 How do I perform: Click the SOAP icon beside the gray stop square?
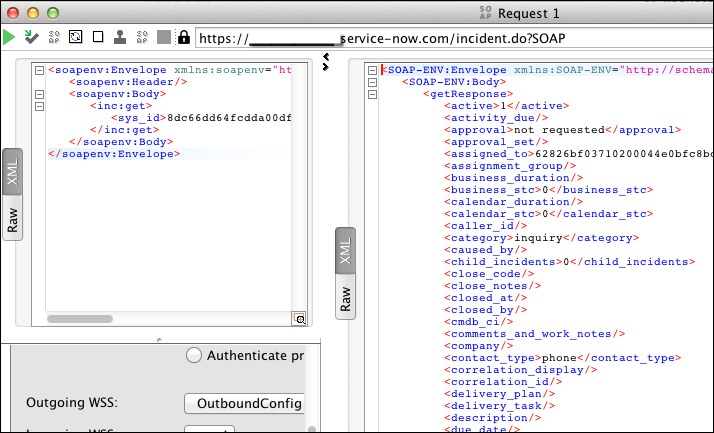point(142,37)
